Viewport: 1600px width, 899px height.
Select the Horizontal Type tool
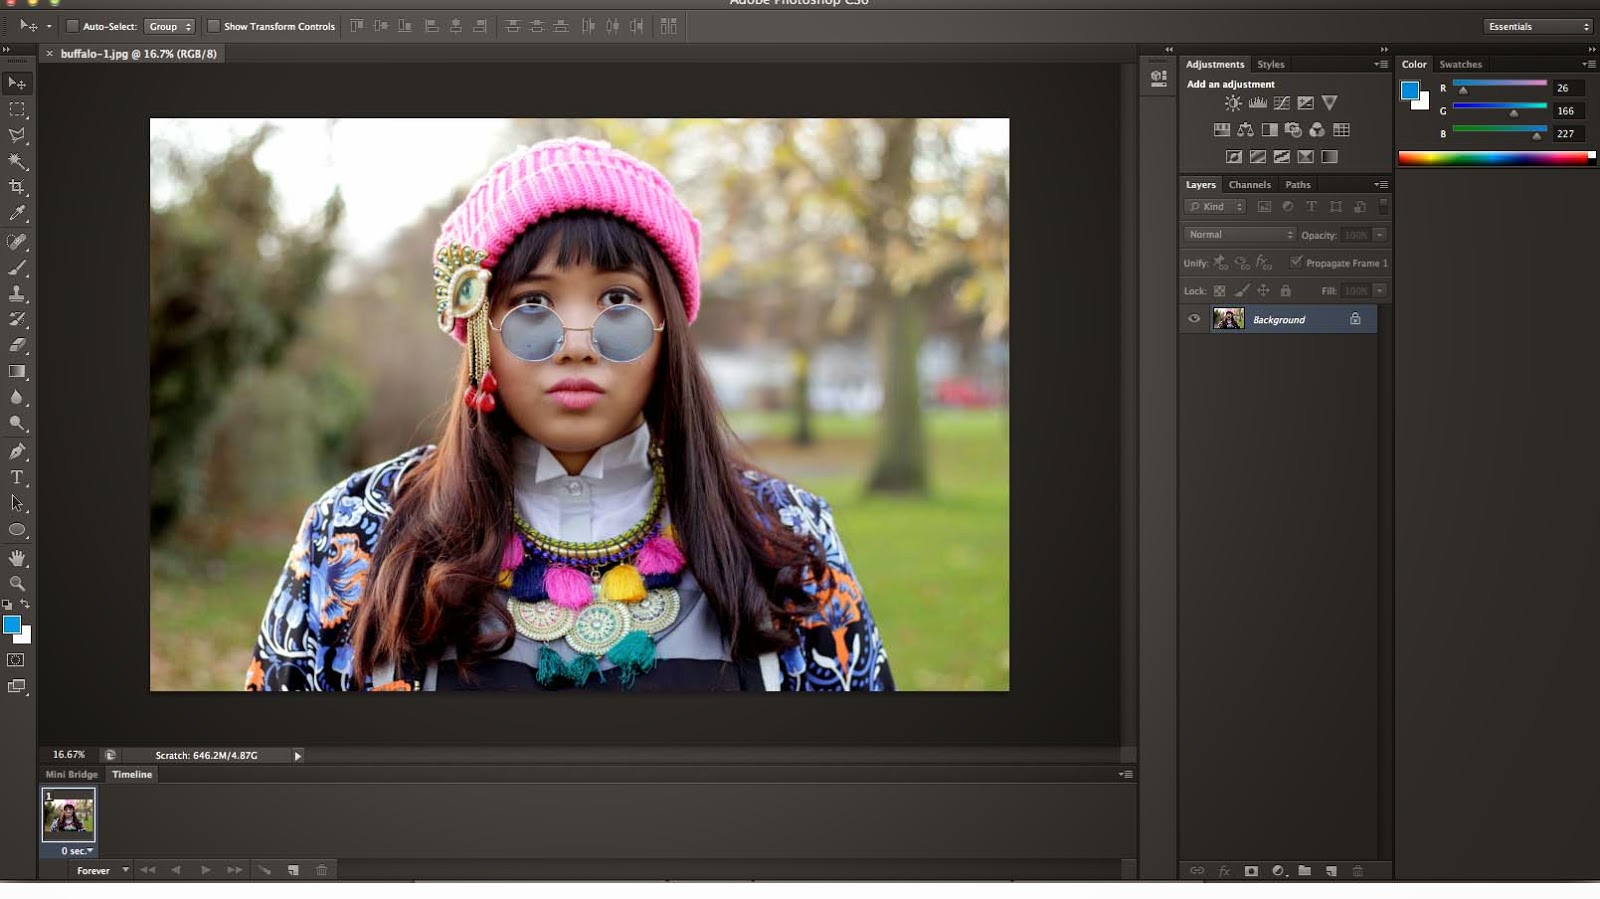point(17,478)
